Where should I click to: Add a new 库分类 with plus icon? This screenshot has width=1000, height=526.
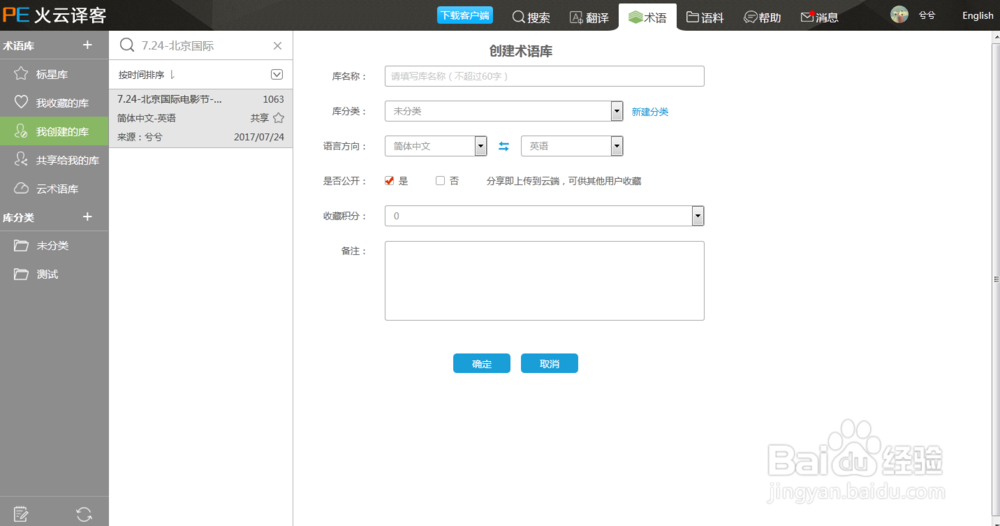[x=87, y=217]
